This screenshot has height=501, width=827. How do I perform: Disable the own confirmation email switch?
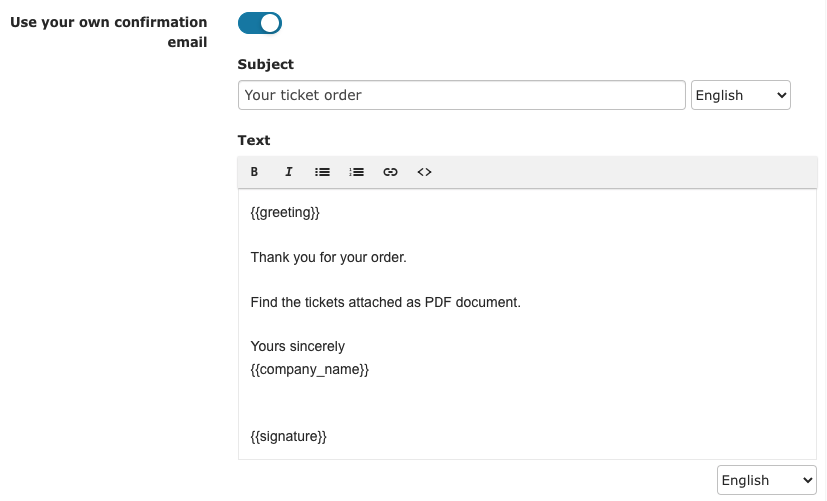point(260,23)
